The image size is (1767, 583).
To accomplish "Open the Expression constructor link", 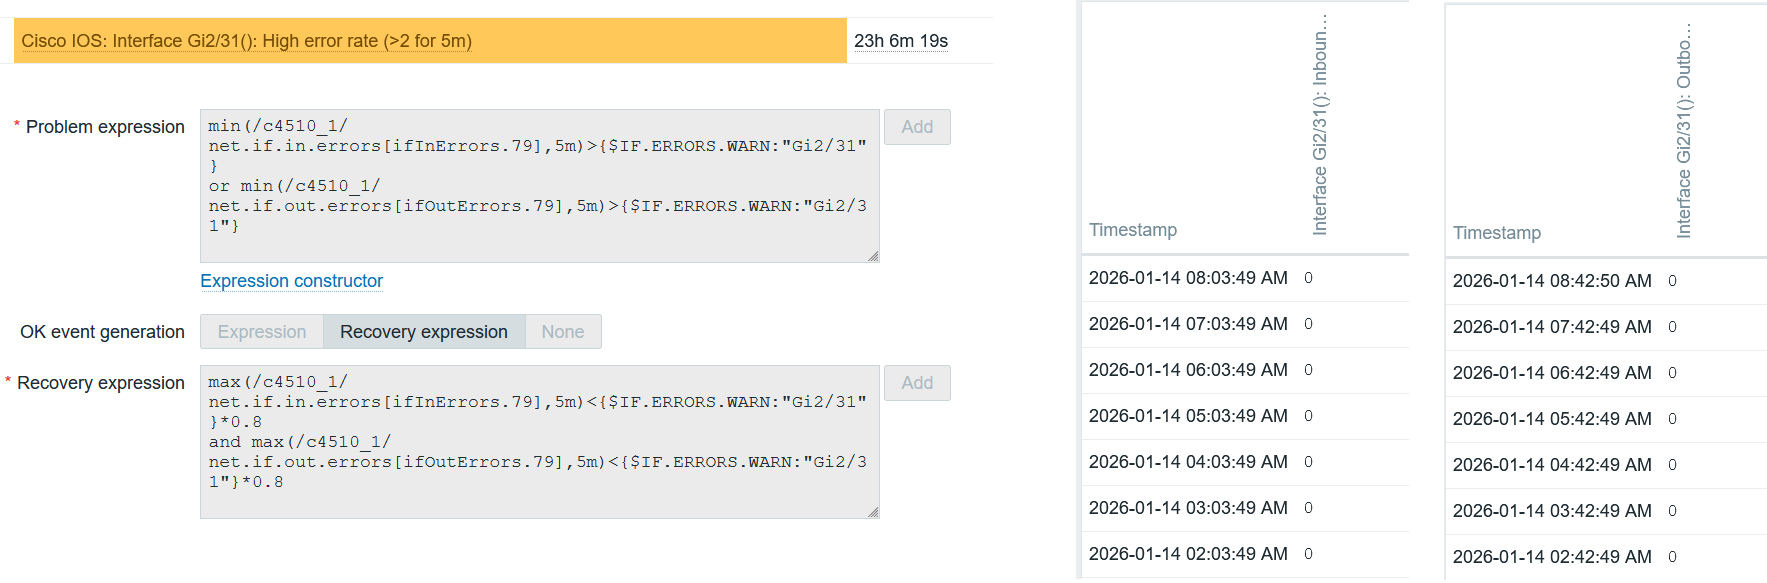I will tap(292, 281).
